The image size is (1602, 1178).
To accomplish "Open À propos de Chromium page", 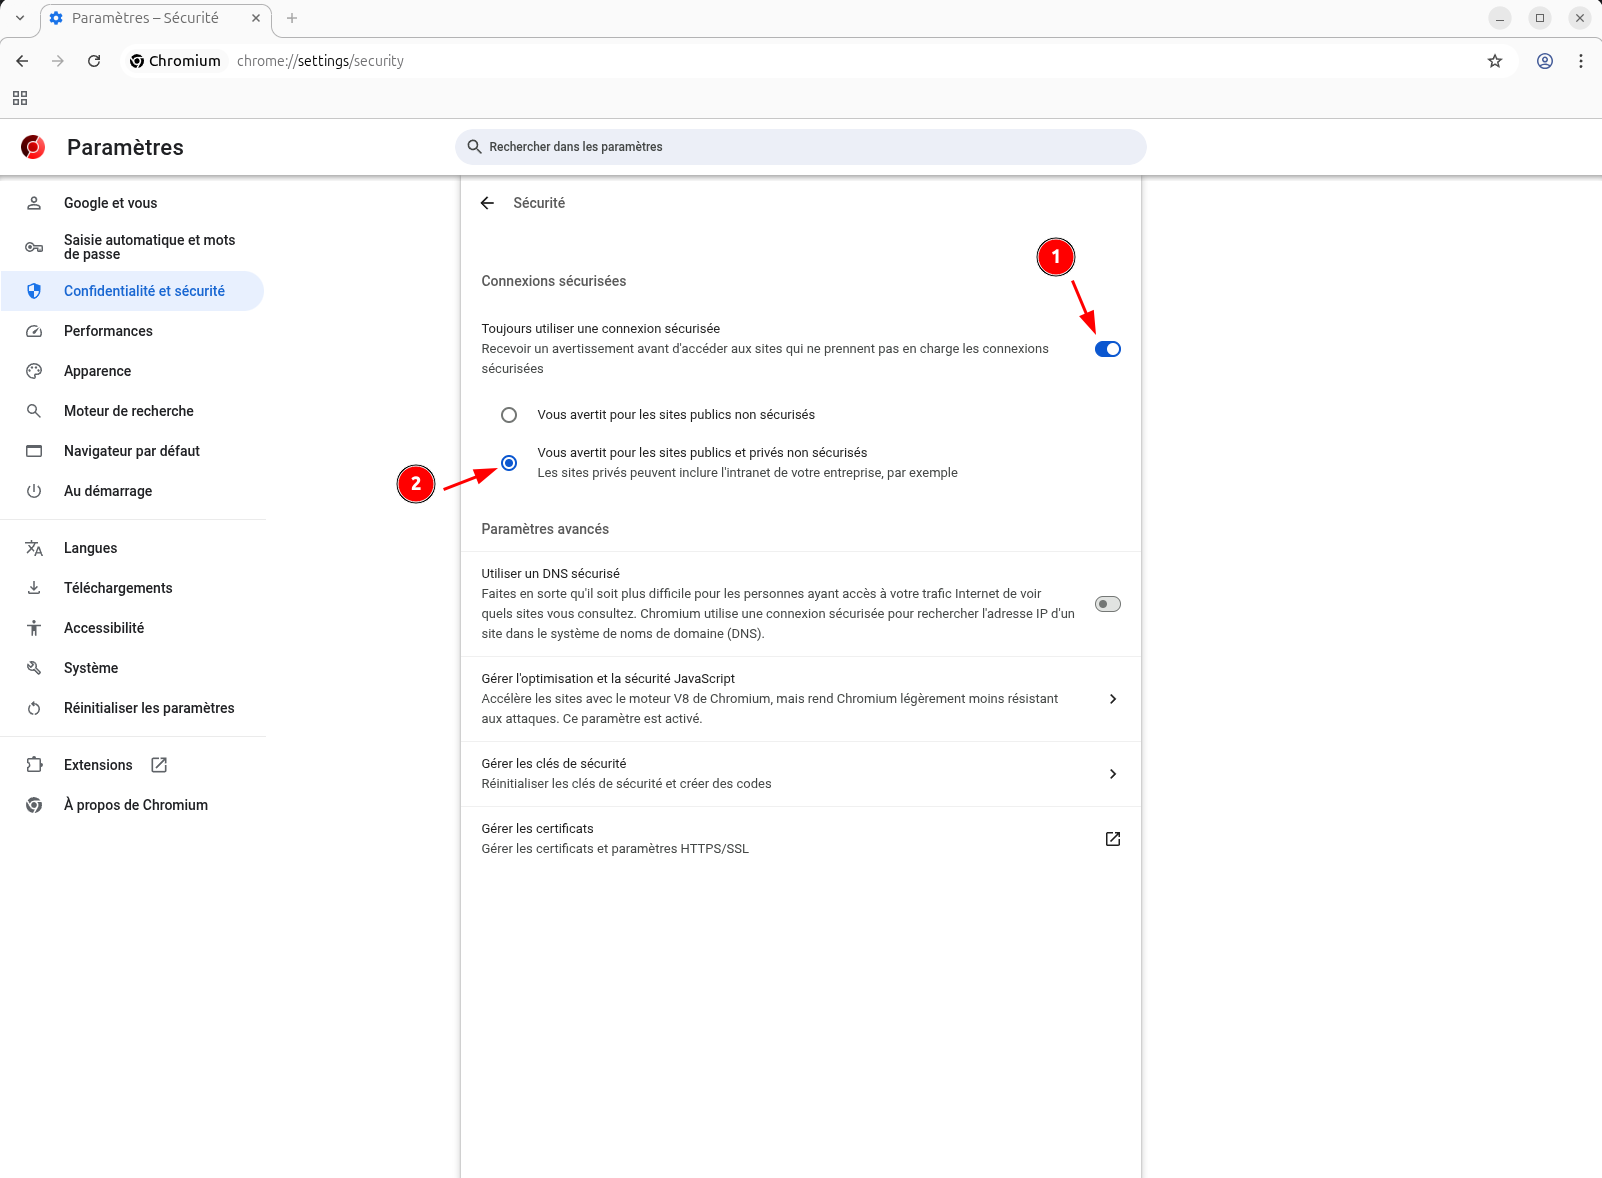I will (135, 805).
